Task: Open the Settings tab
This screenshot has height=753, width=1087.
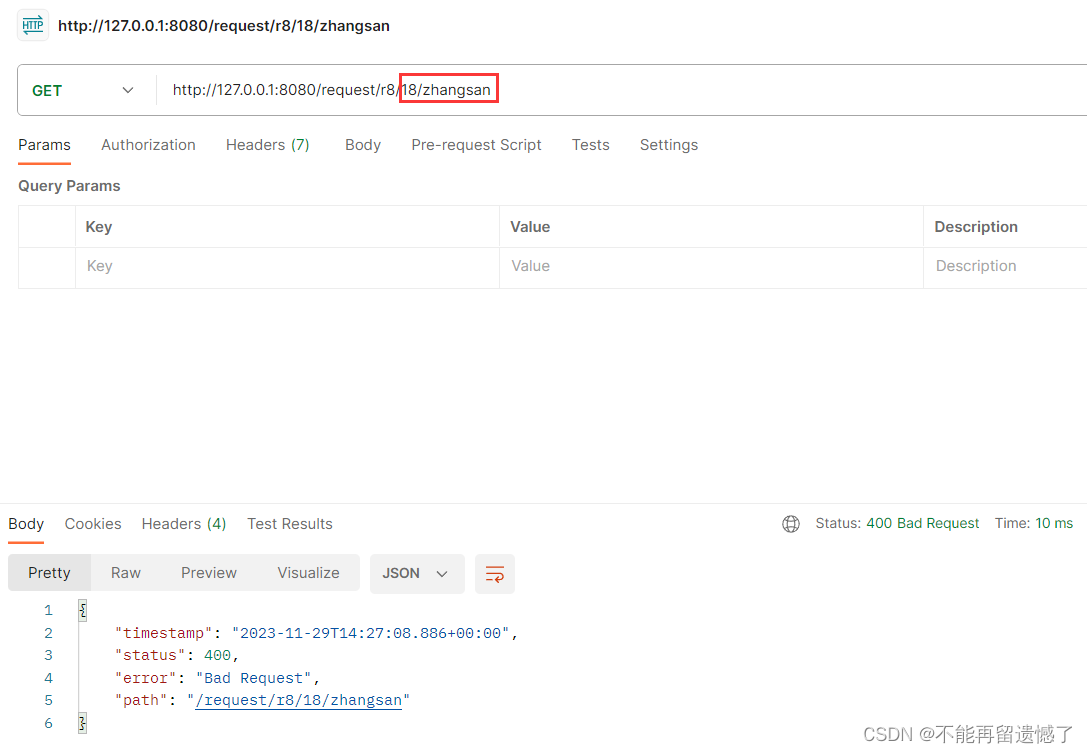Action: coord(668,145)
